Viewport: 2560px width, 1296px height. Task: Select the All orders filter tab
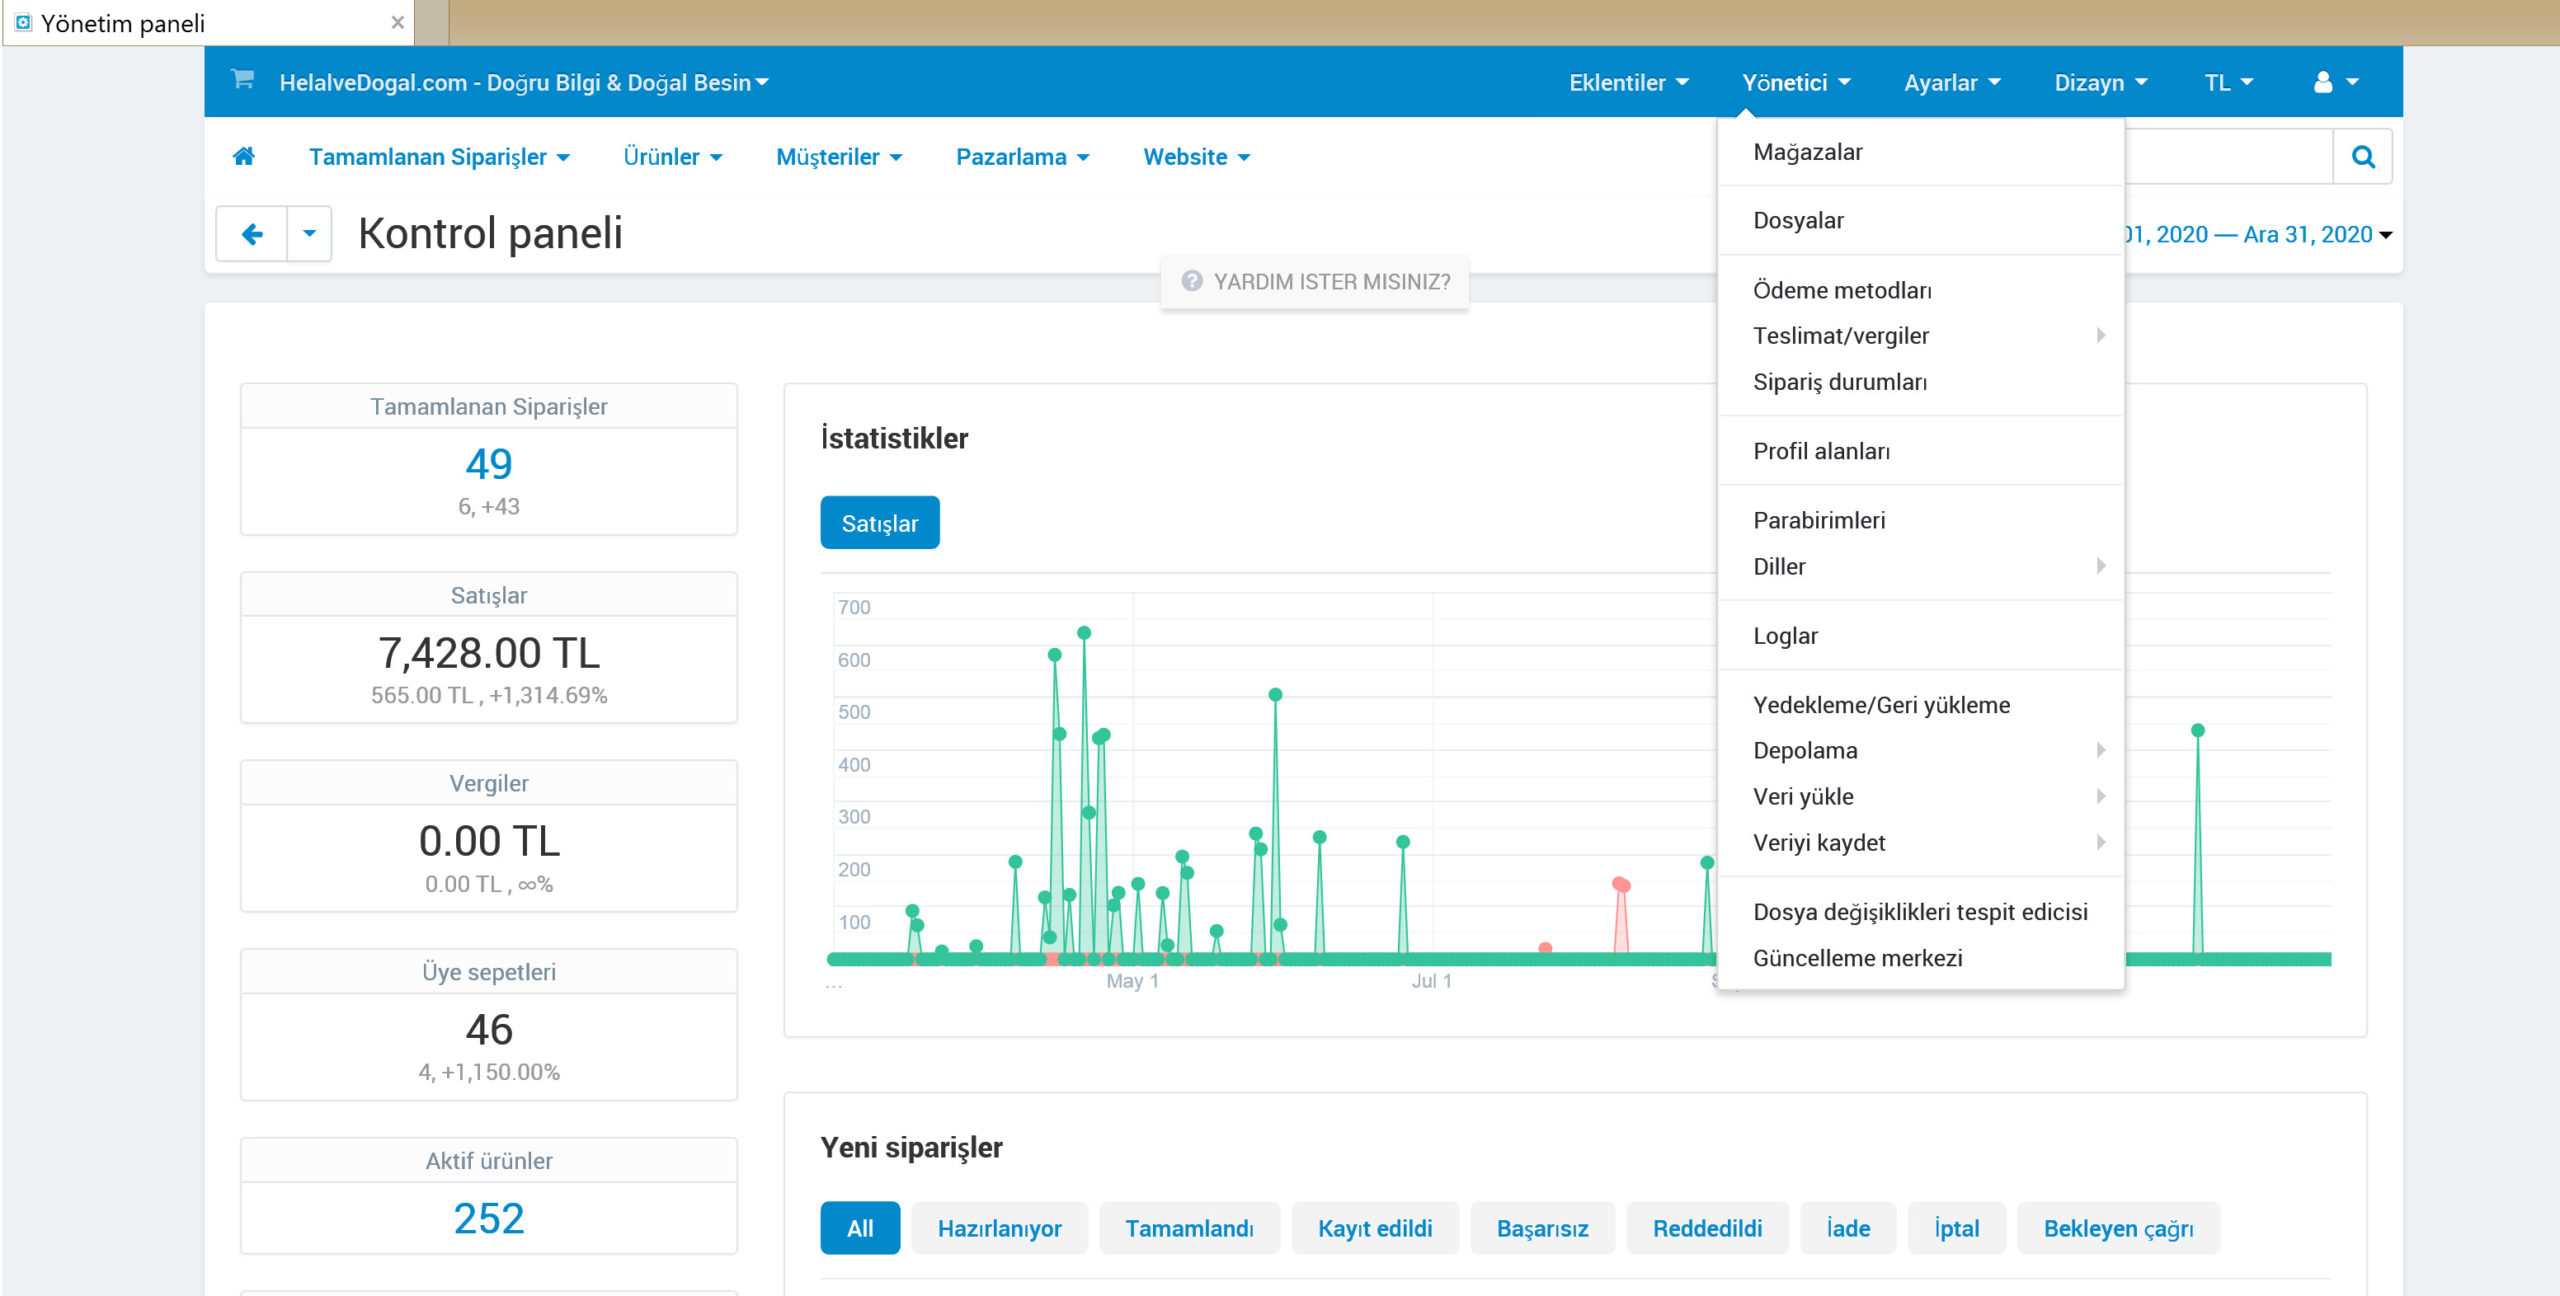tap(860, 1228)
